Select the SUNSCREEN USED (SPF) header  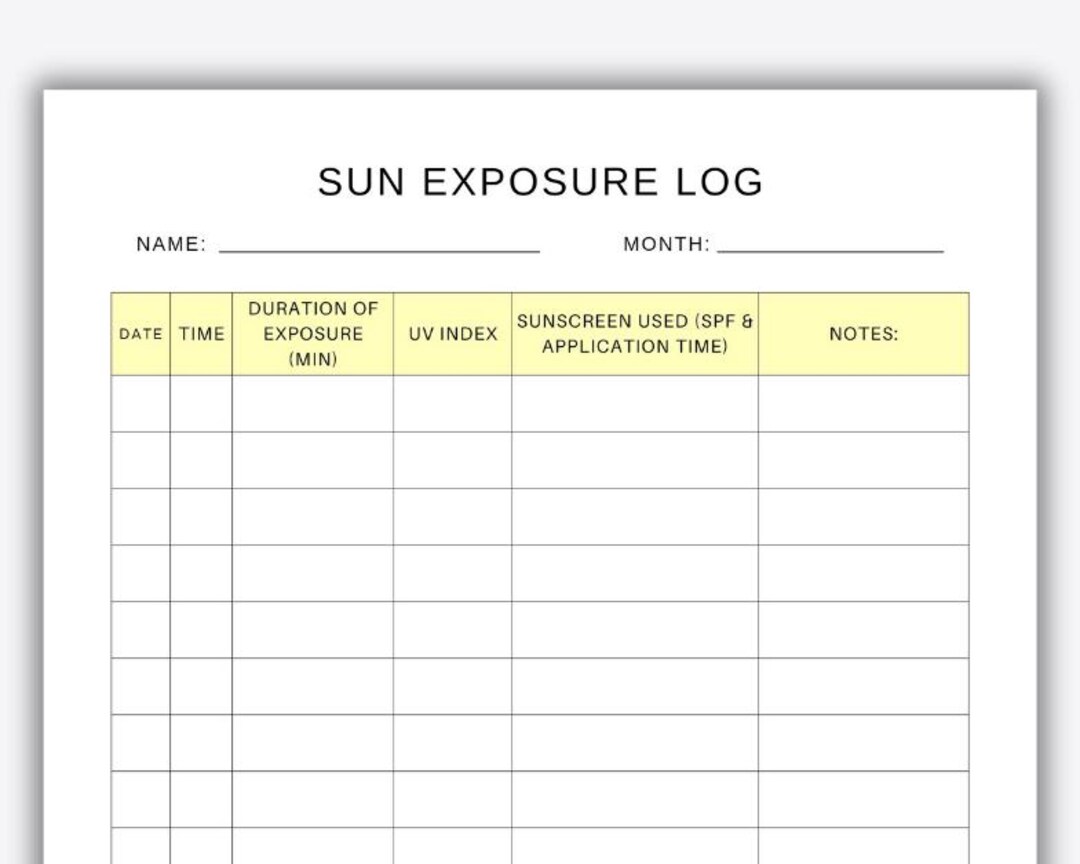pyautogui.click(x=635, y=334)
